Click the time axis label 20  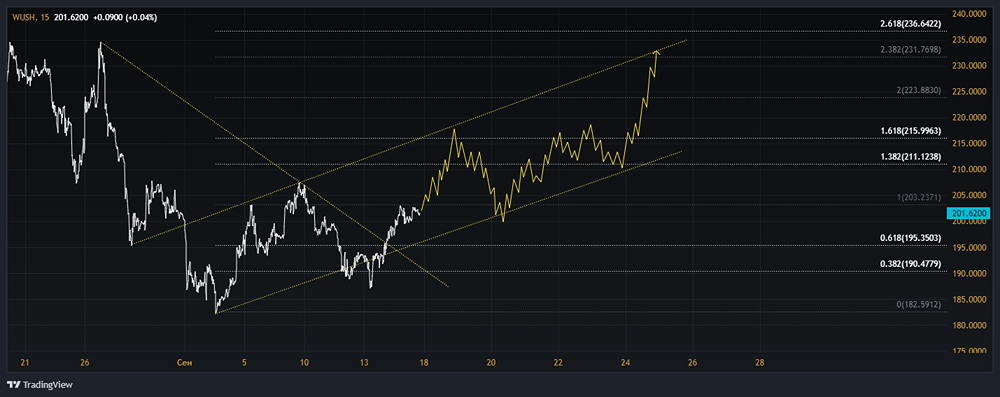491,363
